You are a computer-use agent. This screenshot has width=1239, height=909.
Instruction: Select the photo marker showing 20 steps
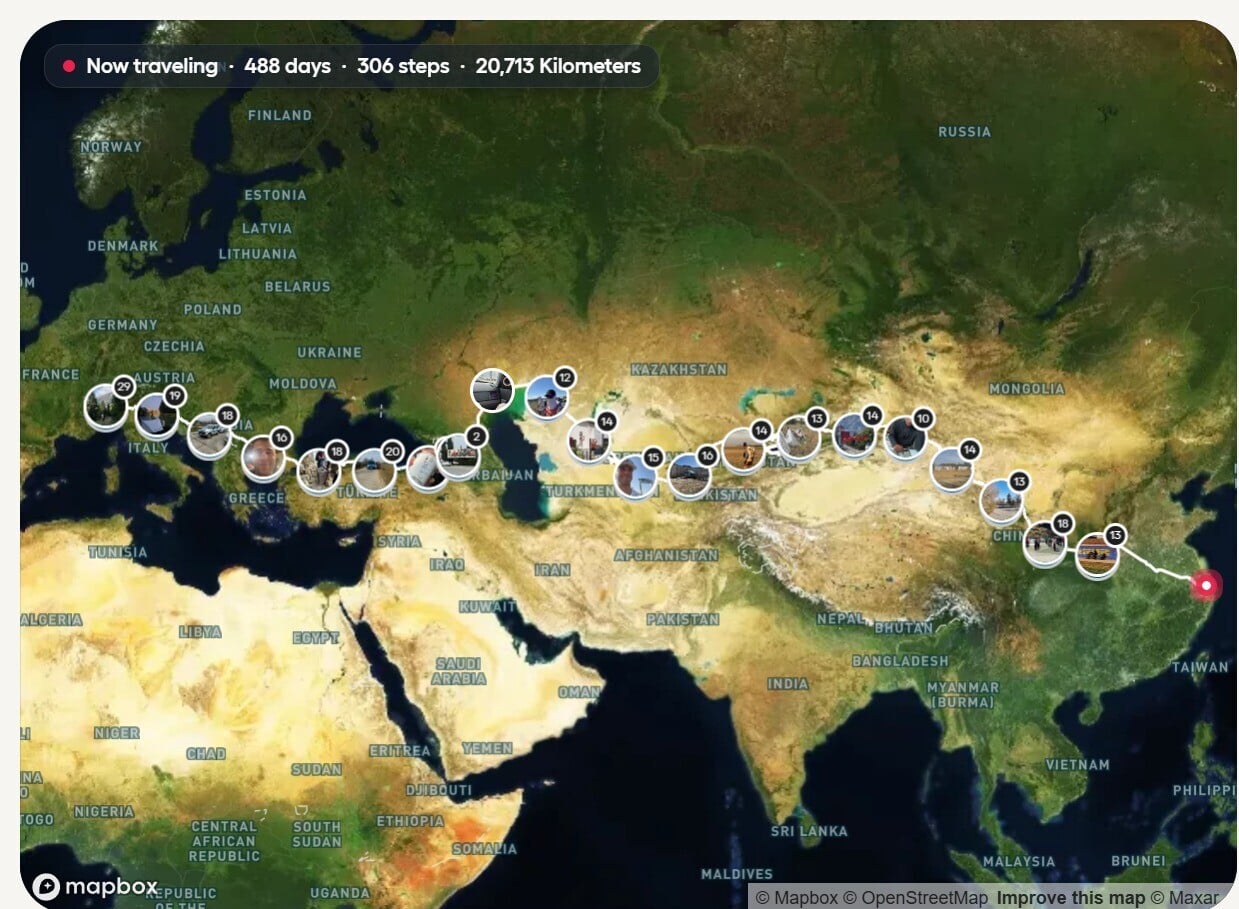click(x=374, y=471)
